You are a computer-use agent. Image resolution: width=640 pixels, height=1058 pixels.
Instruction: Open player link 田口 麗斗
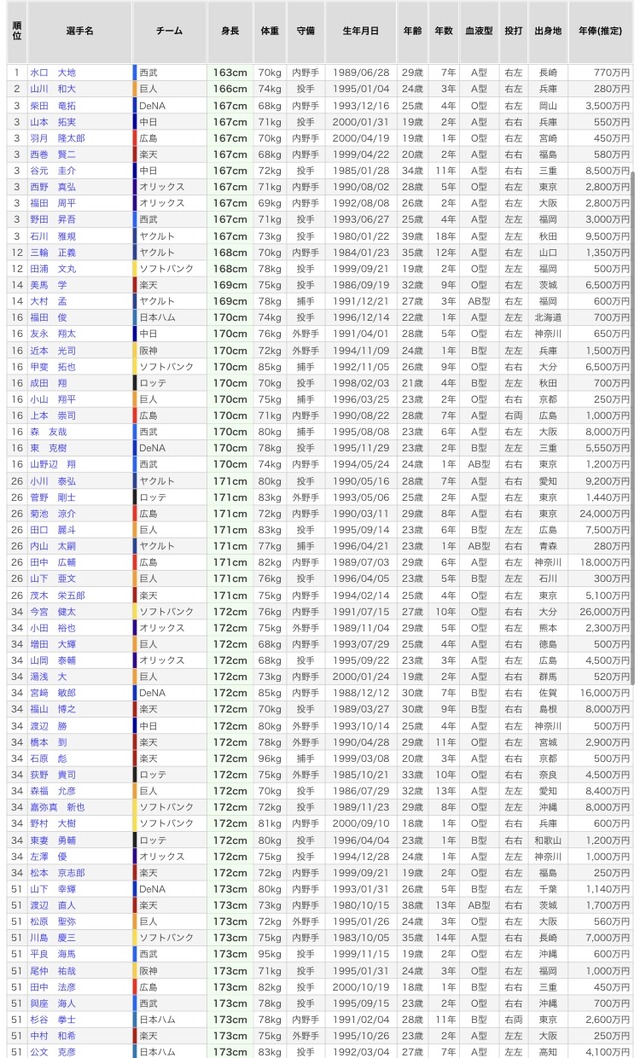coord(53,530)
